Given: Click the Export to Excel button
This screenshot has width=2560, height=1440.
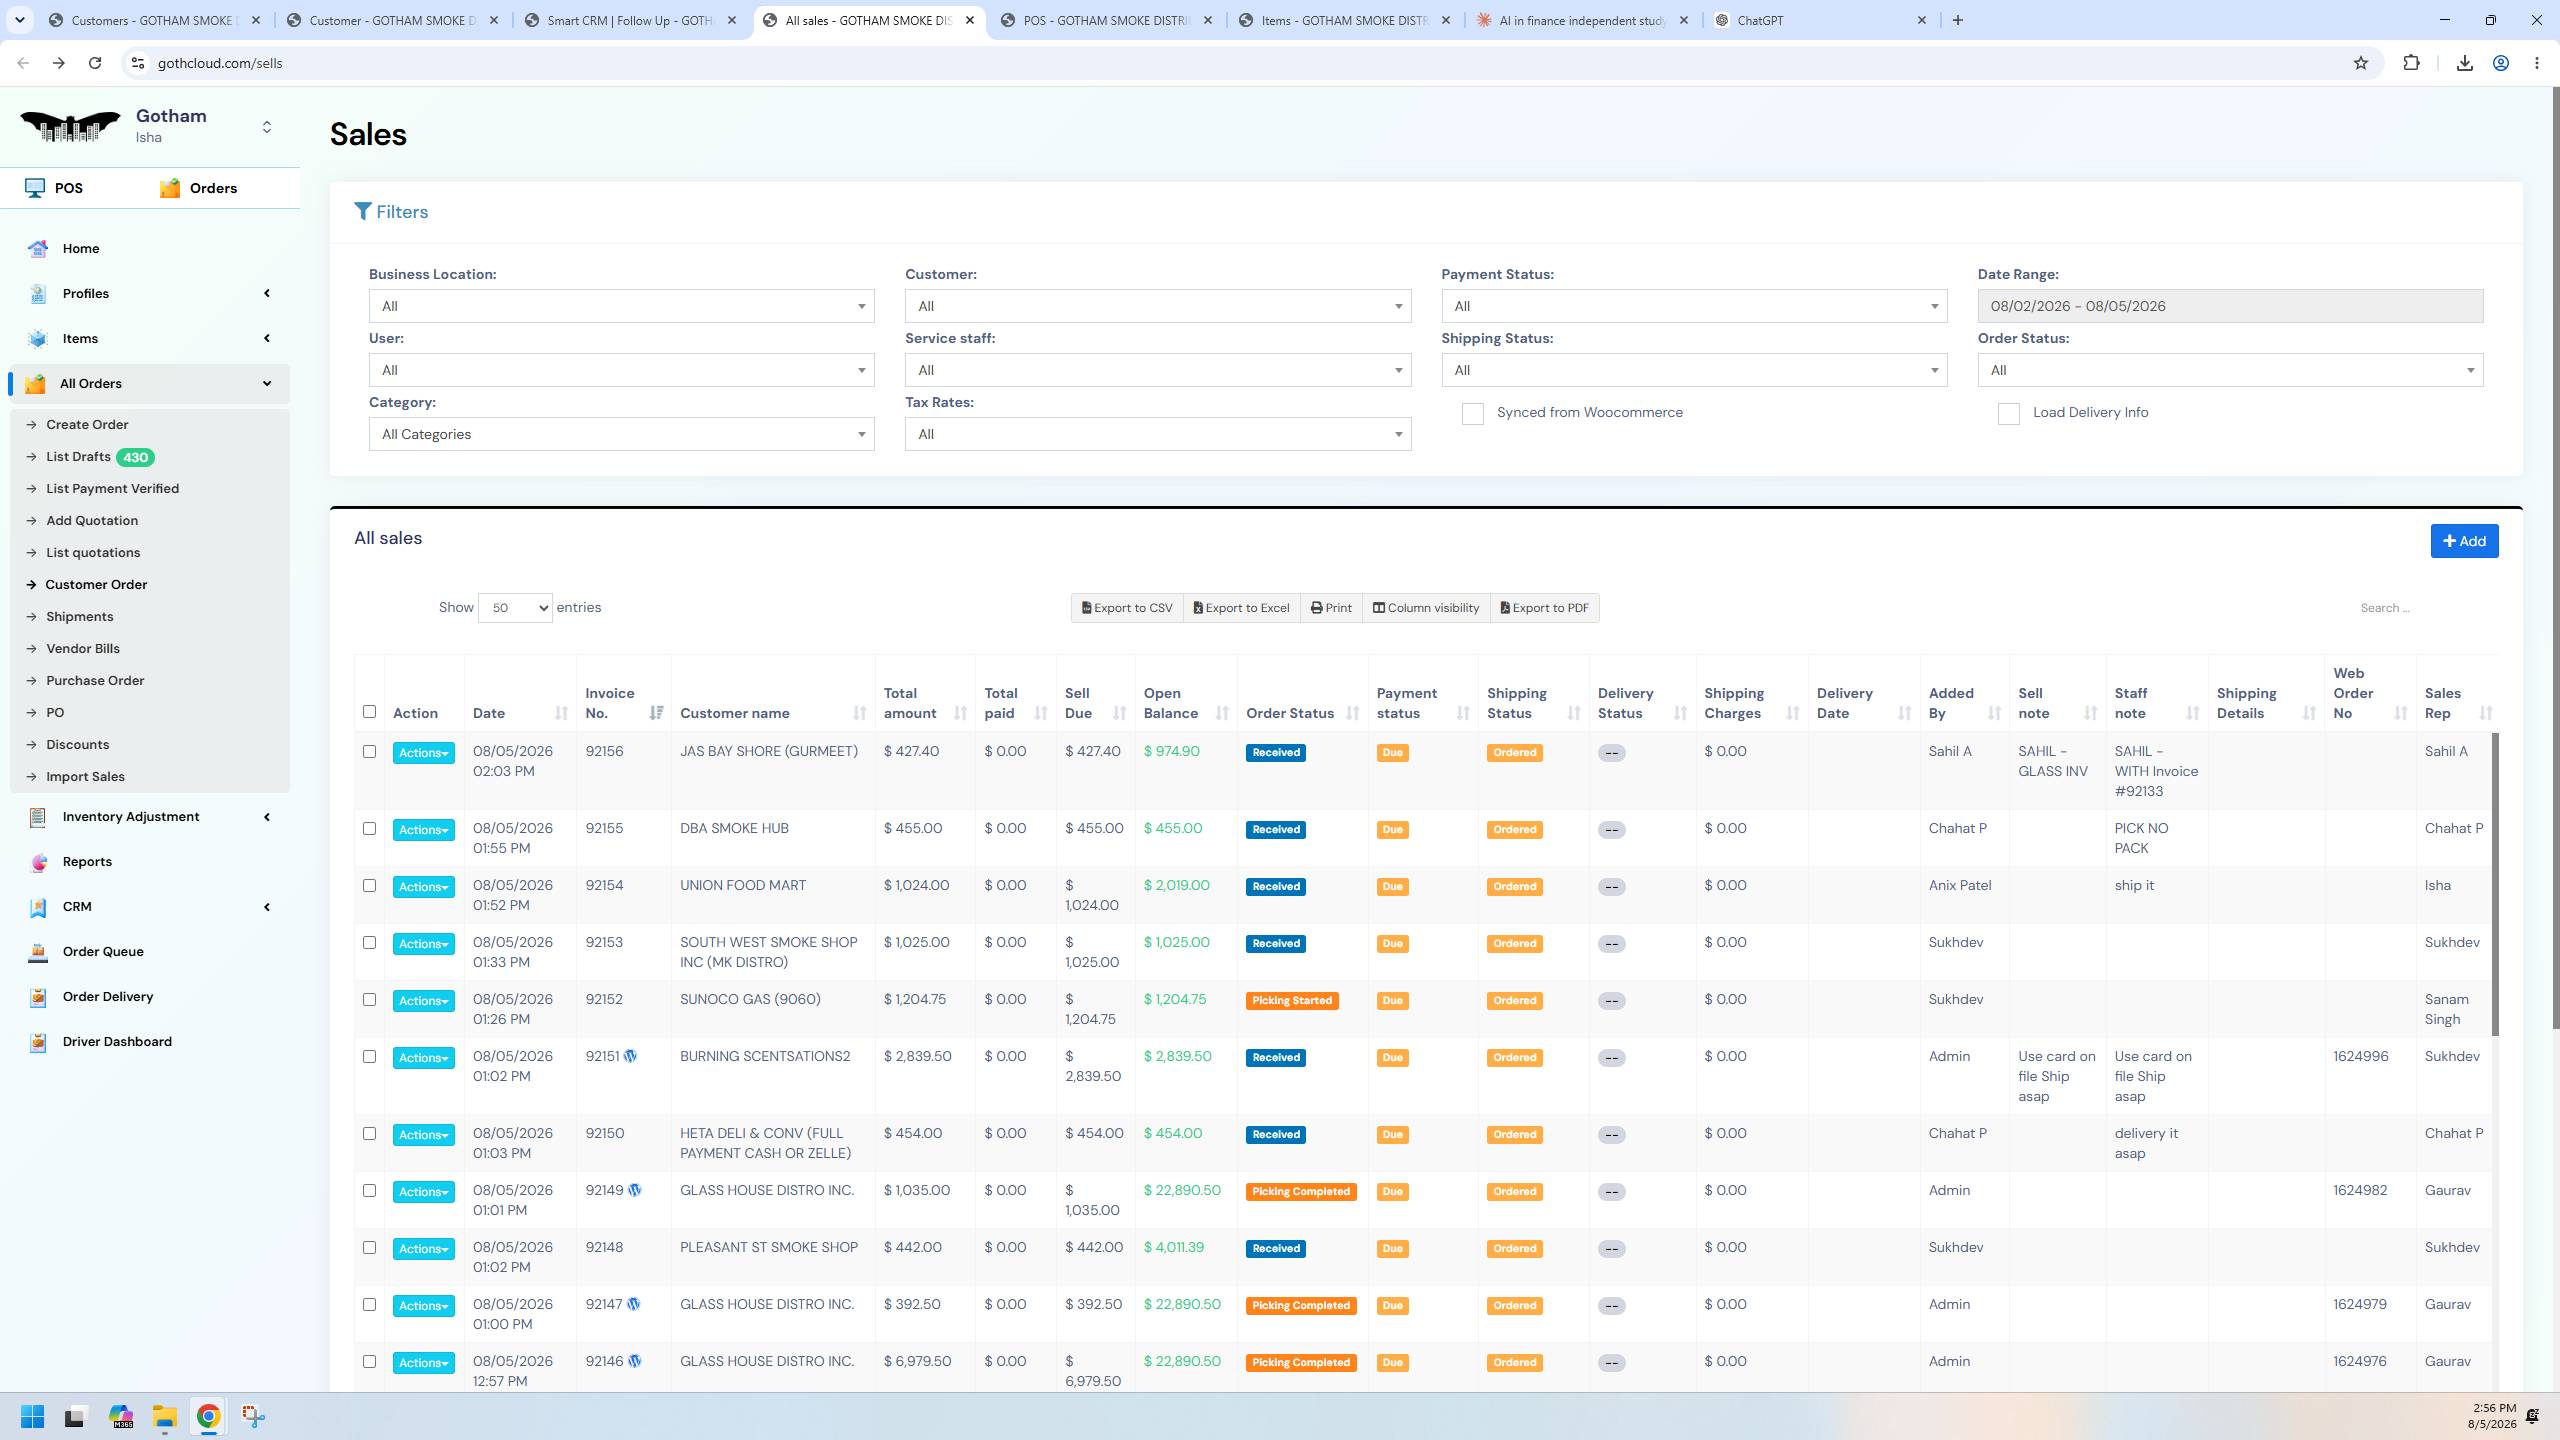Looking at the screenshot, I should pos(1241,608).
